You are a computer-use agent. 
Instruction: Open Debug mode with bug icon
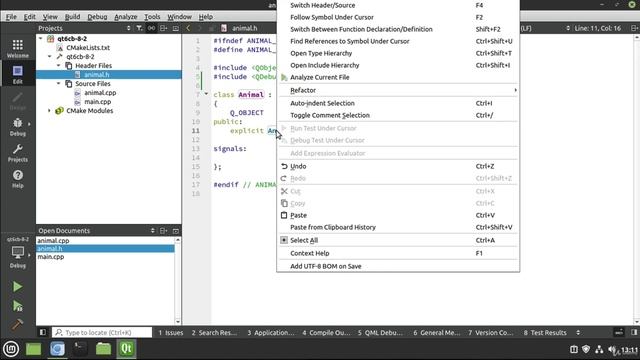click(x=18, y=127)
